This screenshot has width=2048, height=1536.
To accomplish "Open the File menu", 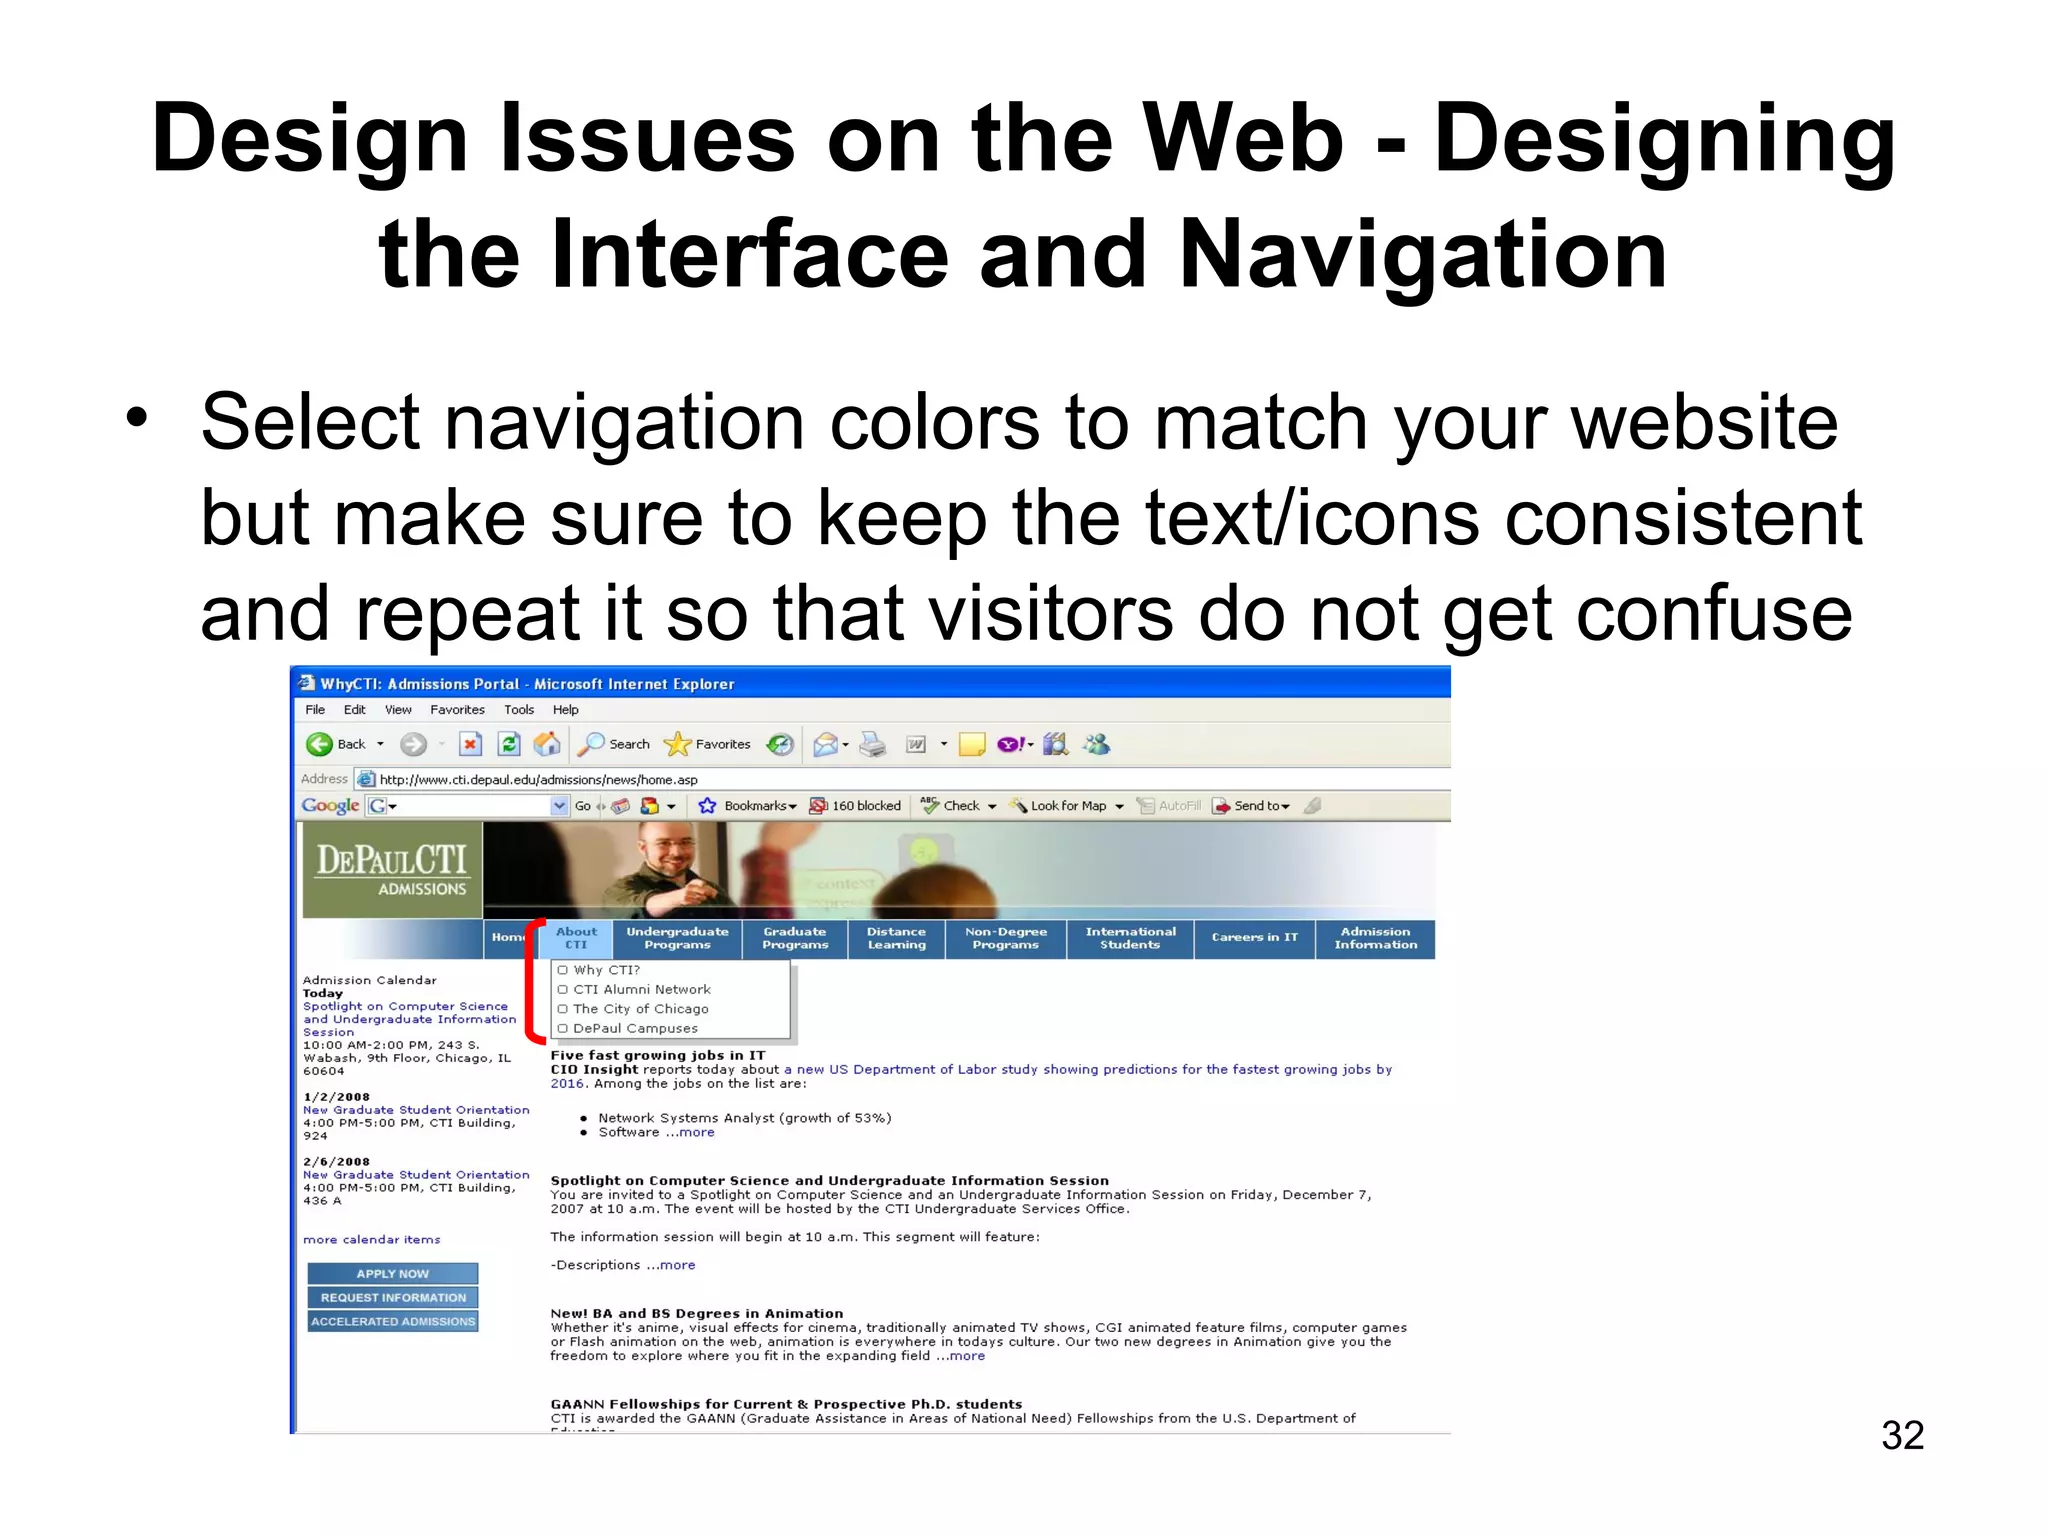I will (x=315, y=710).
